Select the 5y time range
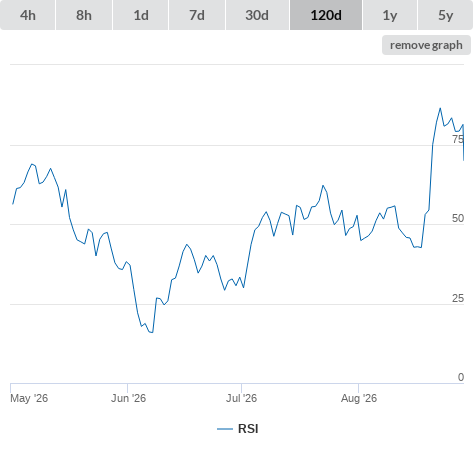 445,15
